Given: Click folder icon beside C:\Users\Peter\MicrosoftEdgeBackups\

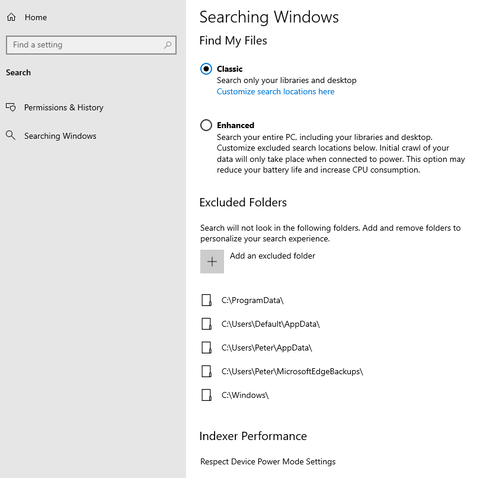Looking at the screenshot, I should (x=206, y=371).
